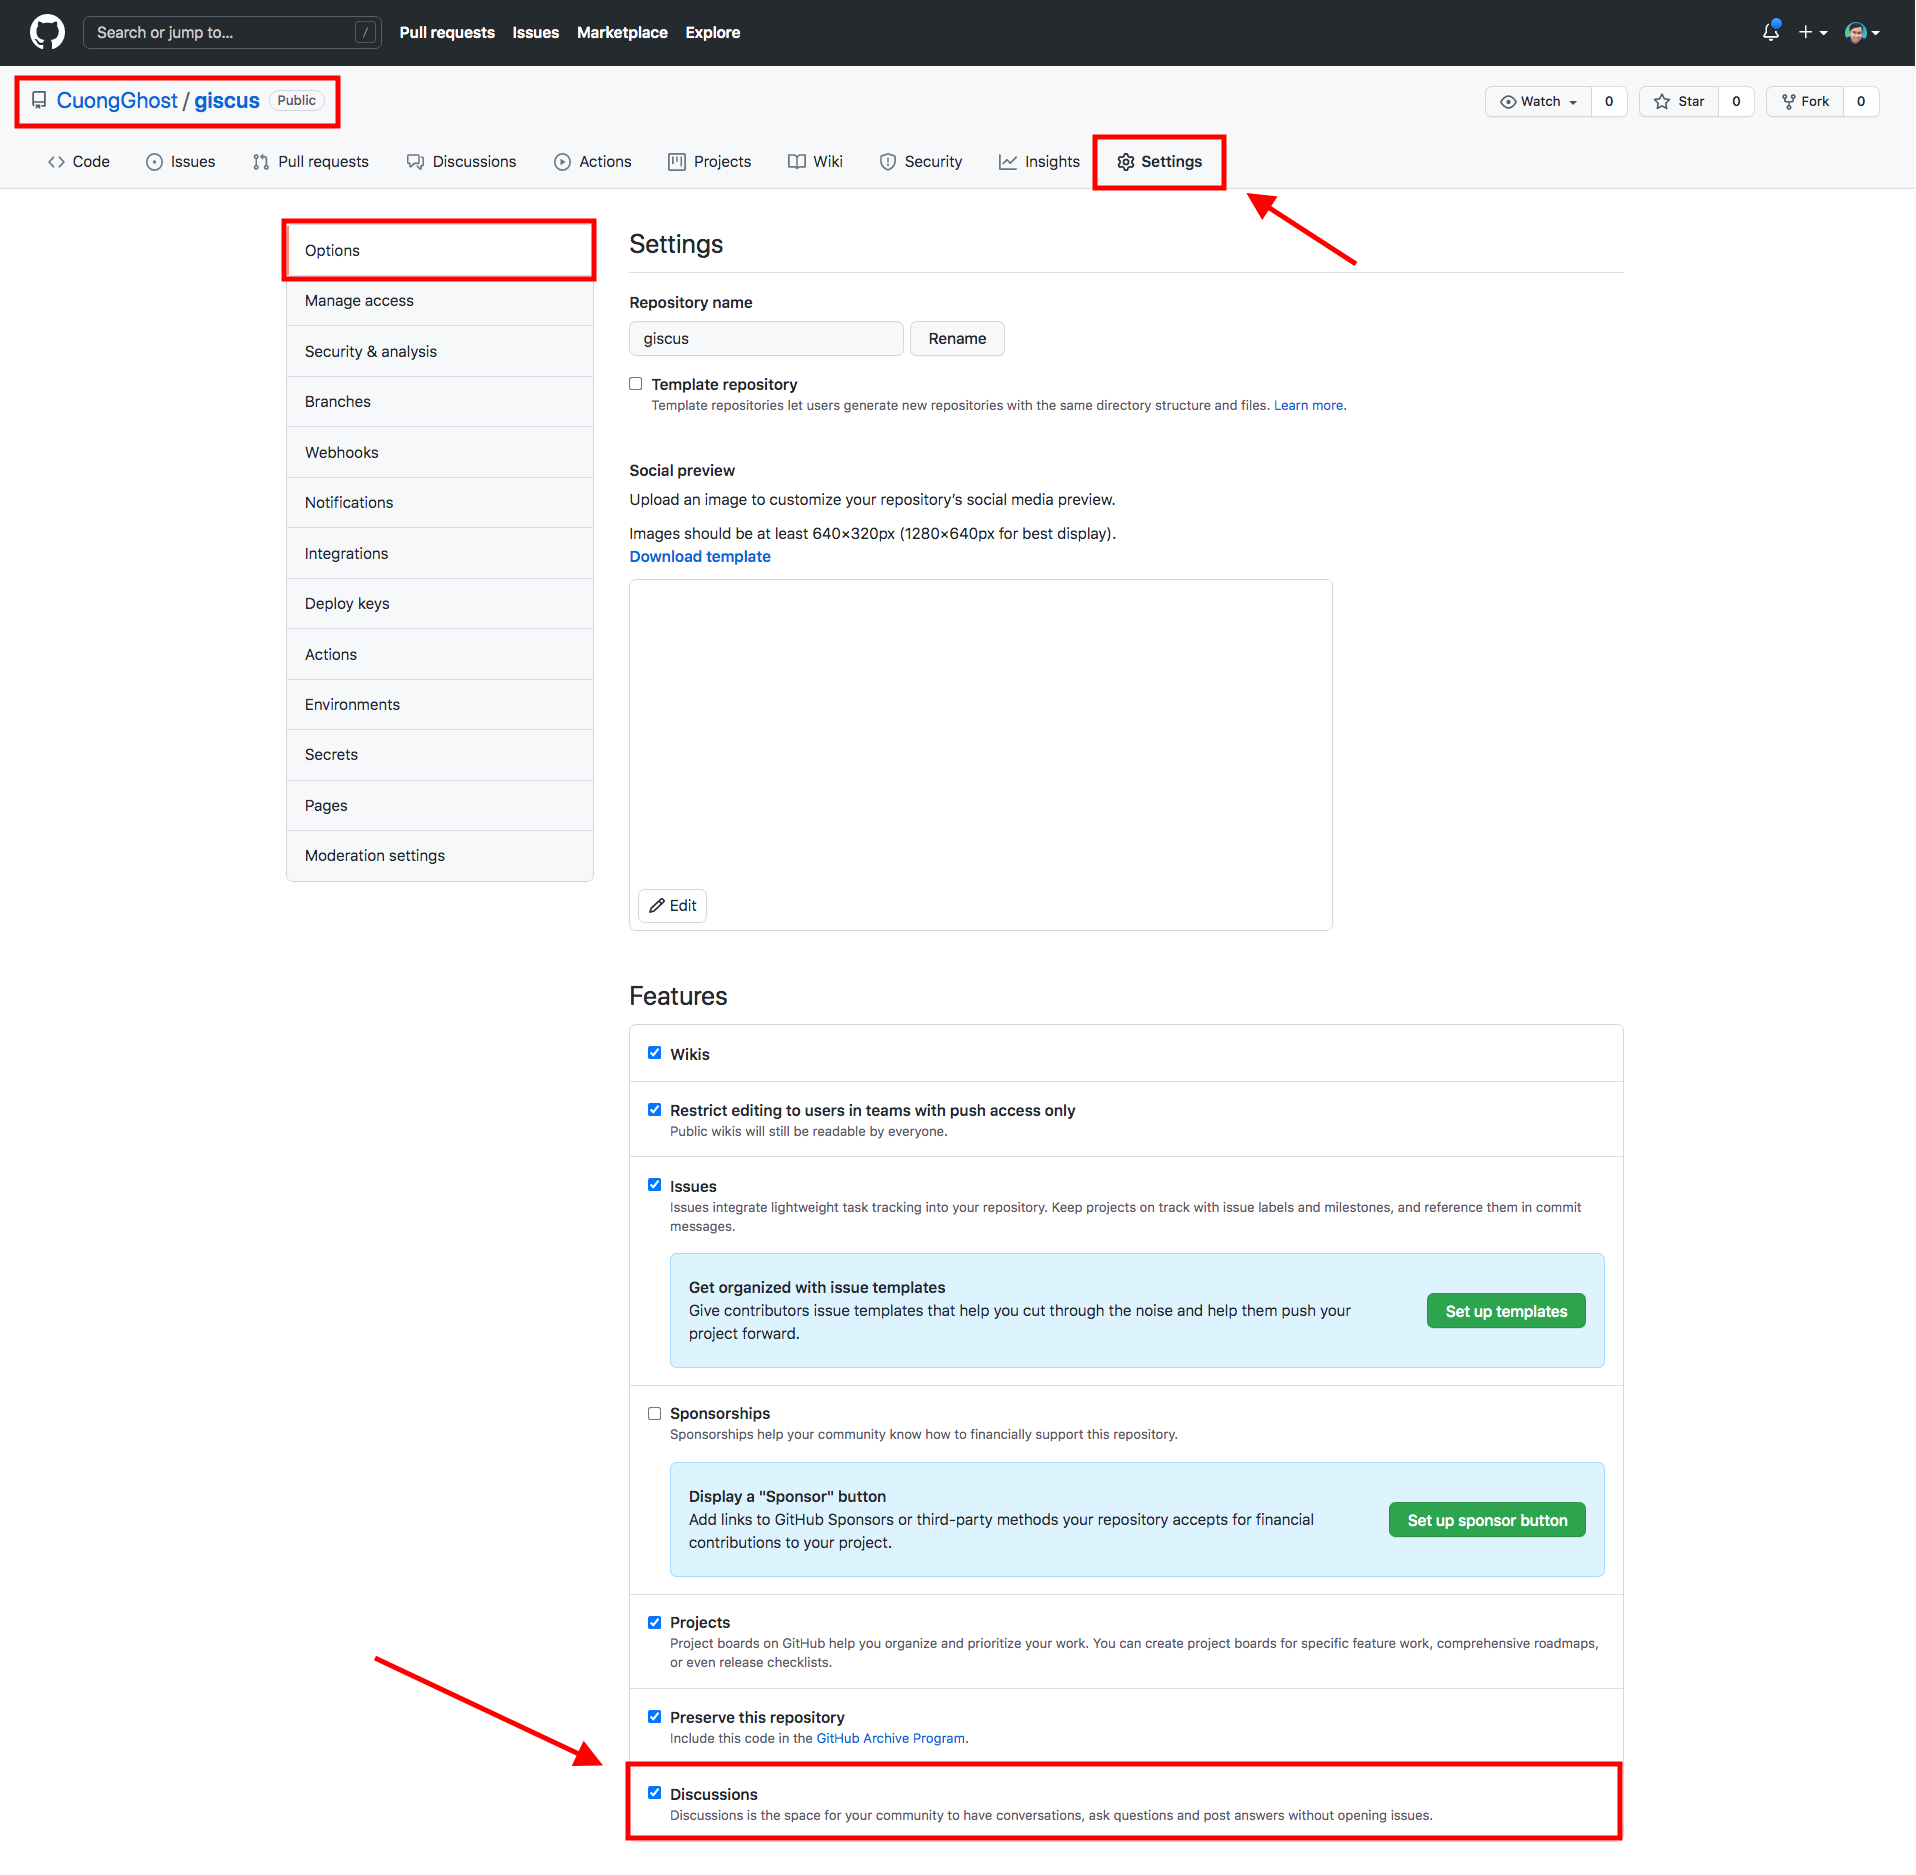Open the Wiki tab
Screen dimensions: 1916x1875
(x=815, y=161)
